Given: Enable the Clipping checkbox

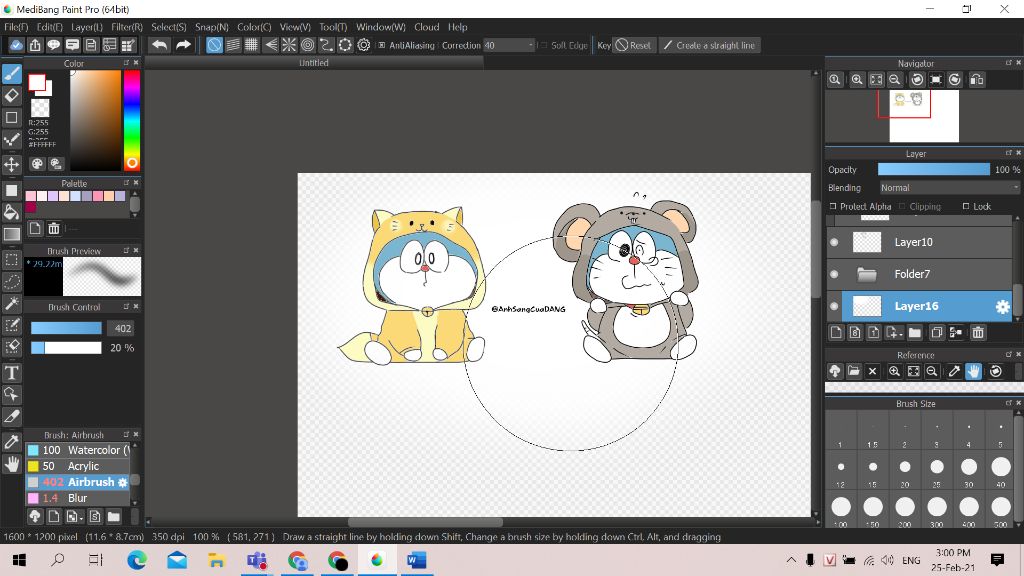Looking at the screenshot, I should 903,206.
